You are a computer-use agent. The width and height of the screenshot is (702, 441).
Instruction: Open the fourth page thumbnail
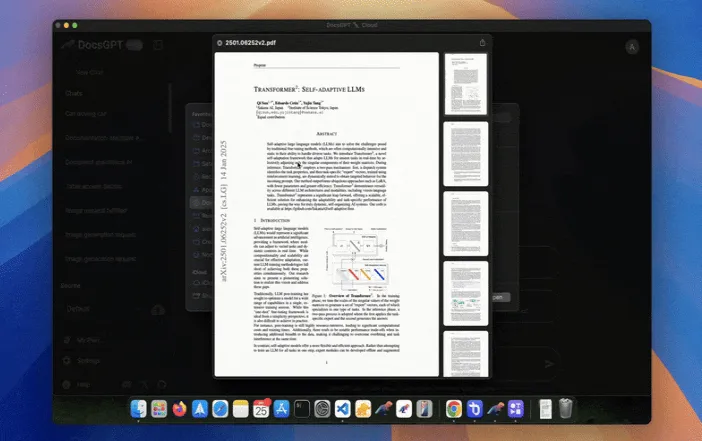[465, 292]
